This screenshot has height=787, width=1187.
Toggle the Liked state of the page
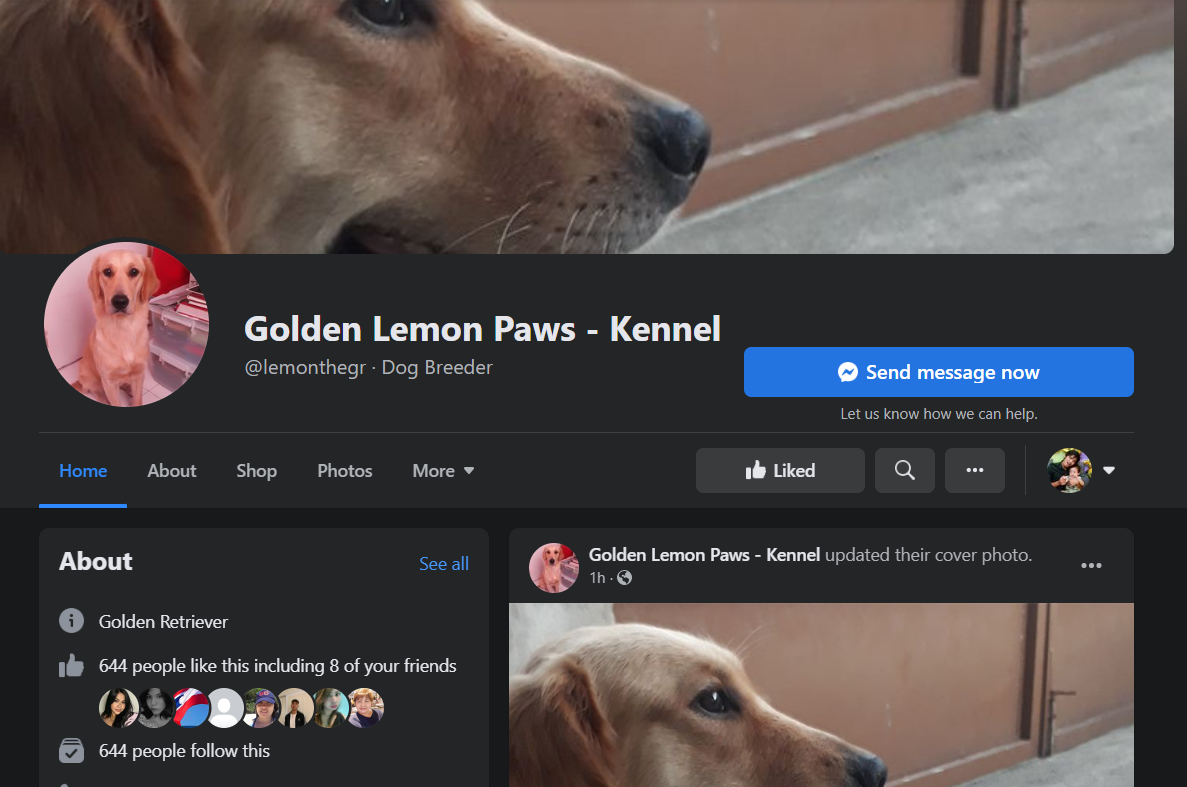[x=780, y=470]
